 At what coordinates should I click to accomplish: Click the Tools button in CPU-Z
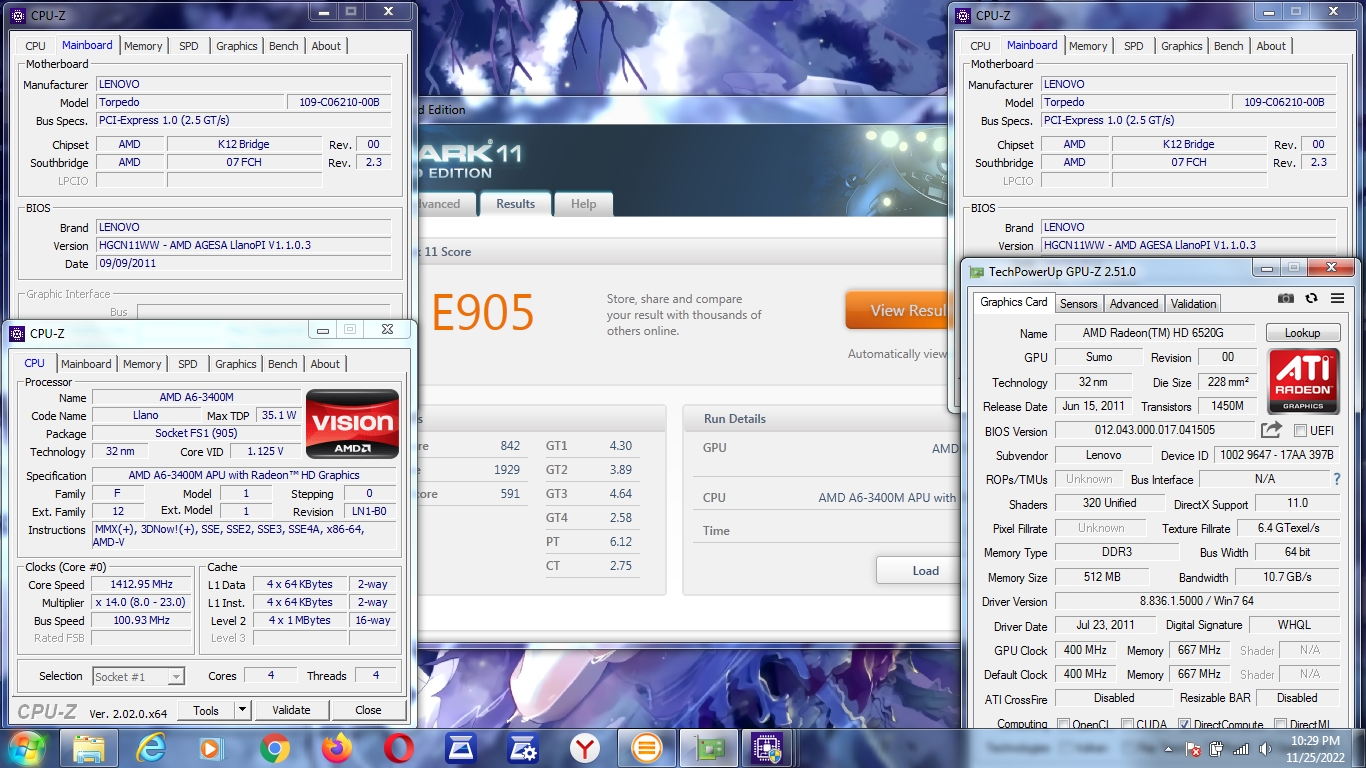pyautogui.click(x=206, y=710)
